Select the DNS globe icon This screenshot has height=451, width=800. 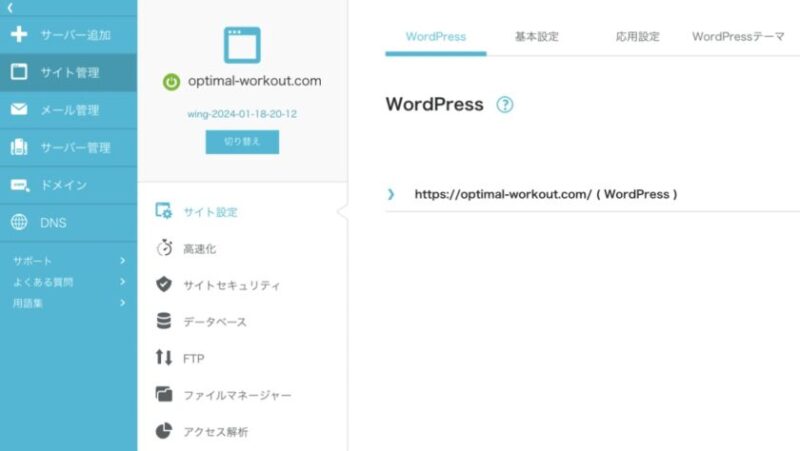(19, 223)
